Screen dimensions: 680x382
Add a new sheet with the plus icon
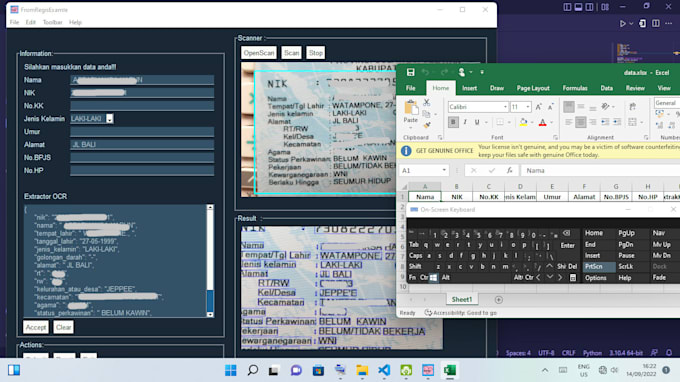(x=499, y=300)
